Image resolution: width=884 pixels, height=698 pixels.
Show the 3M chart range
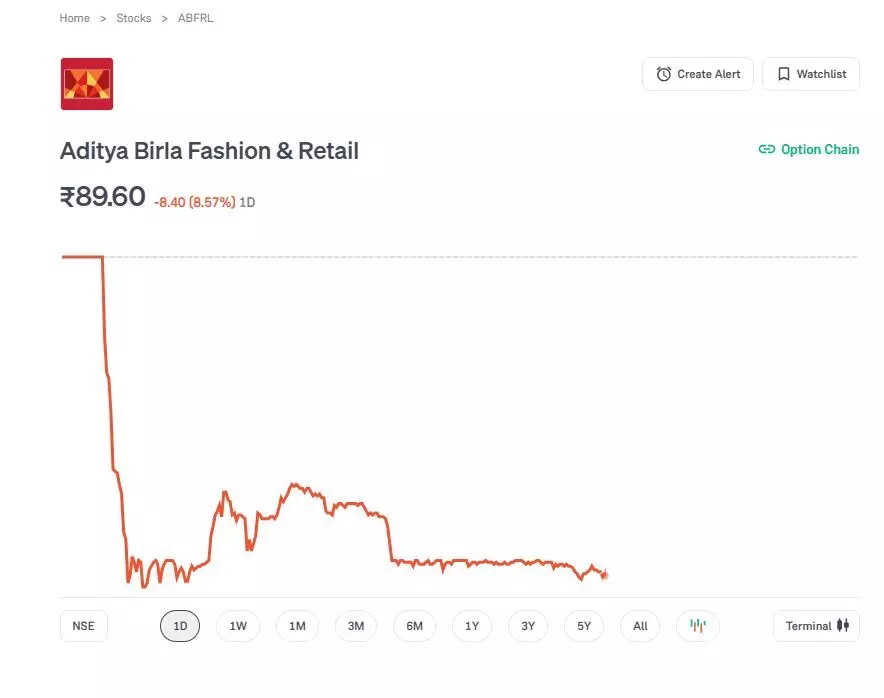click(x=356, y=626)
